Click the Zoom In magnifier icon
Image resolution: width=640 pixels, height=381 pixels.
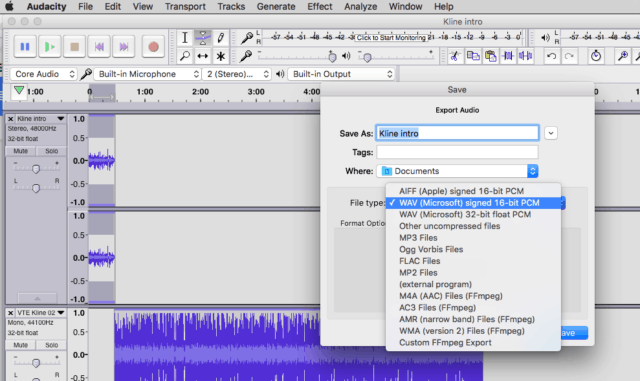point(622,56)
